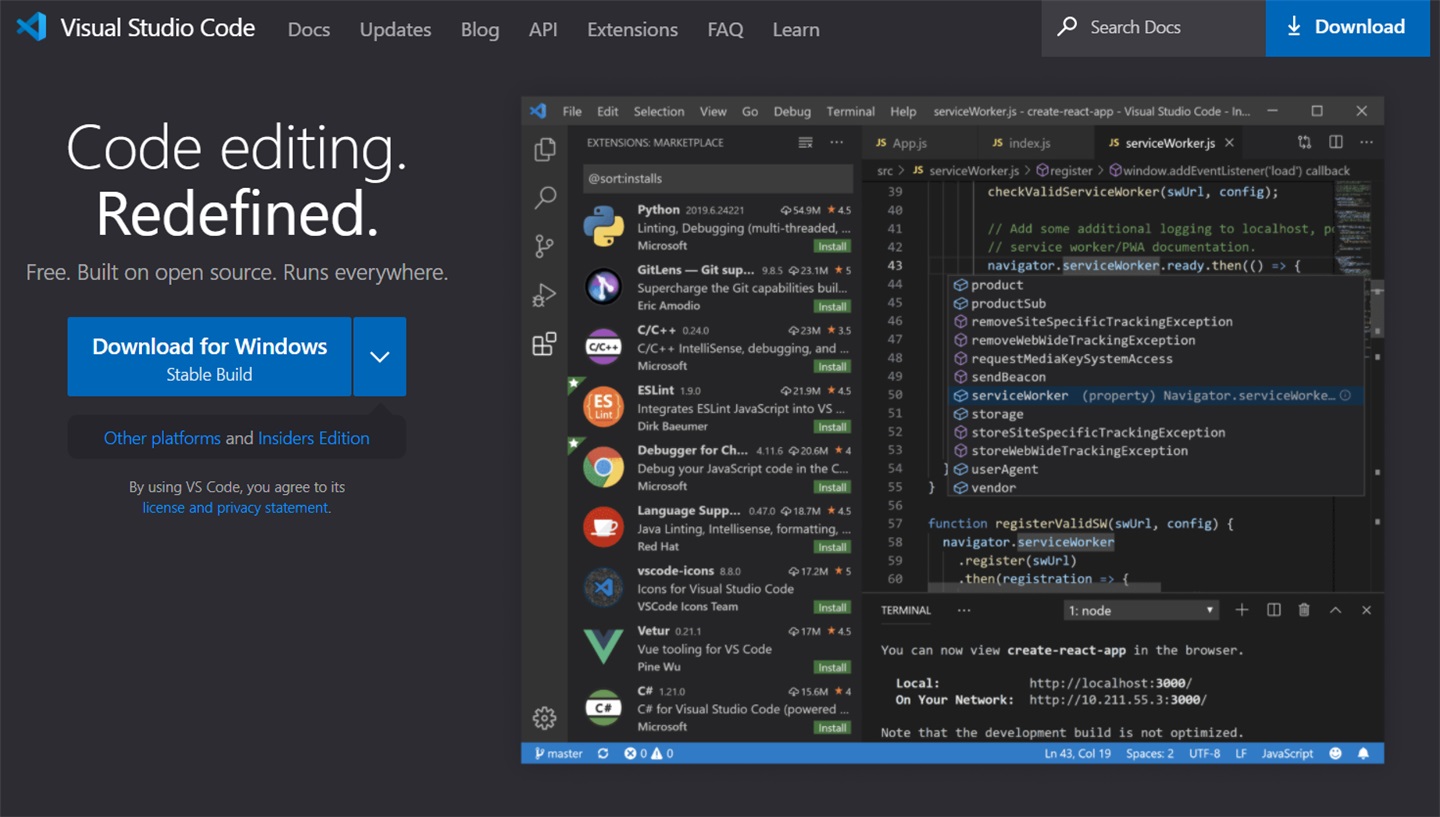Open the Manage settings gear icon
The height and width of the screenshot is (817, 1440).
pyautogui.click(x=544, y=718)
